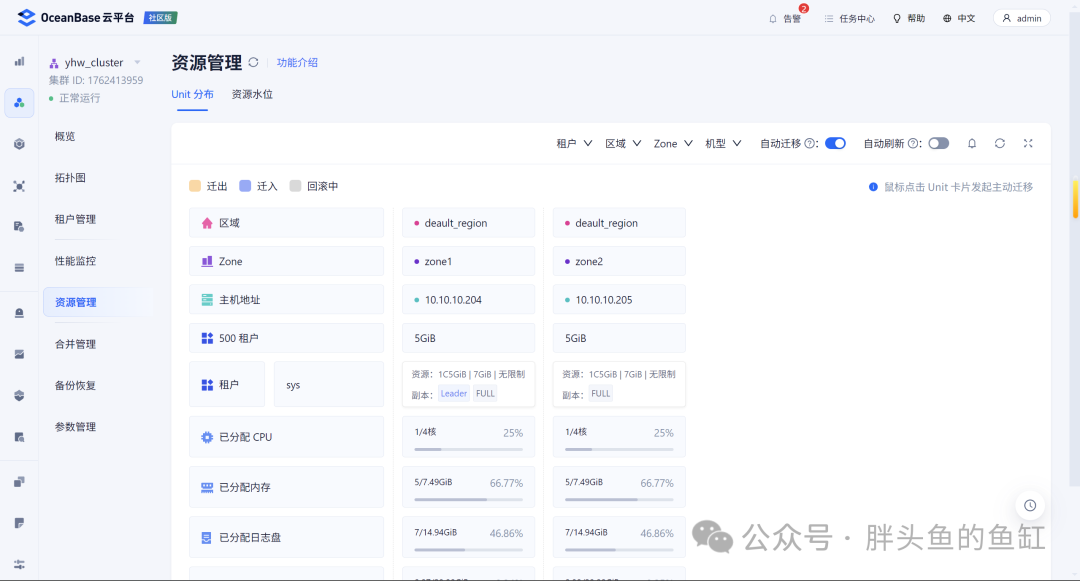Turn off the 自动迁移 switch
The width and height of the screenshot is (1080, 581).
point(835,143)
